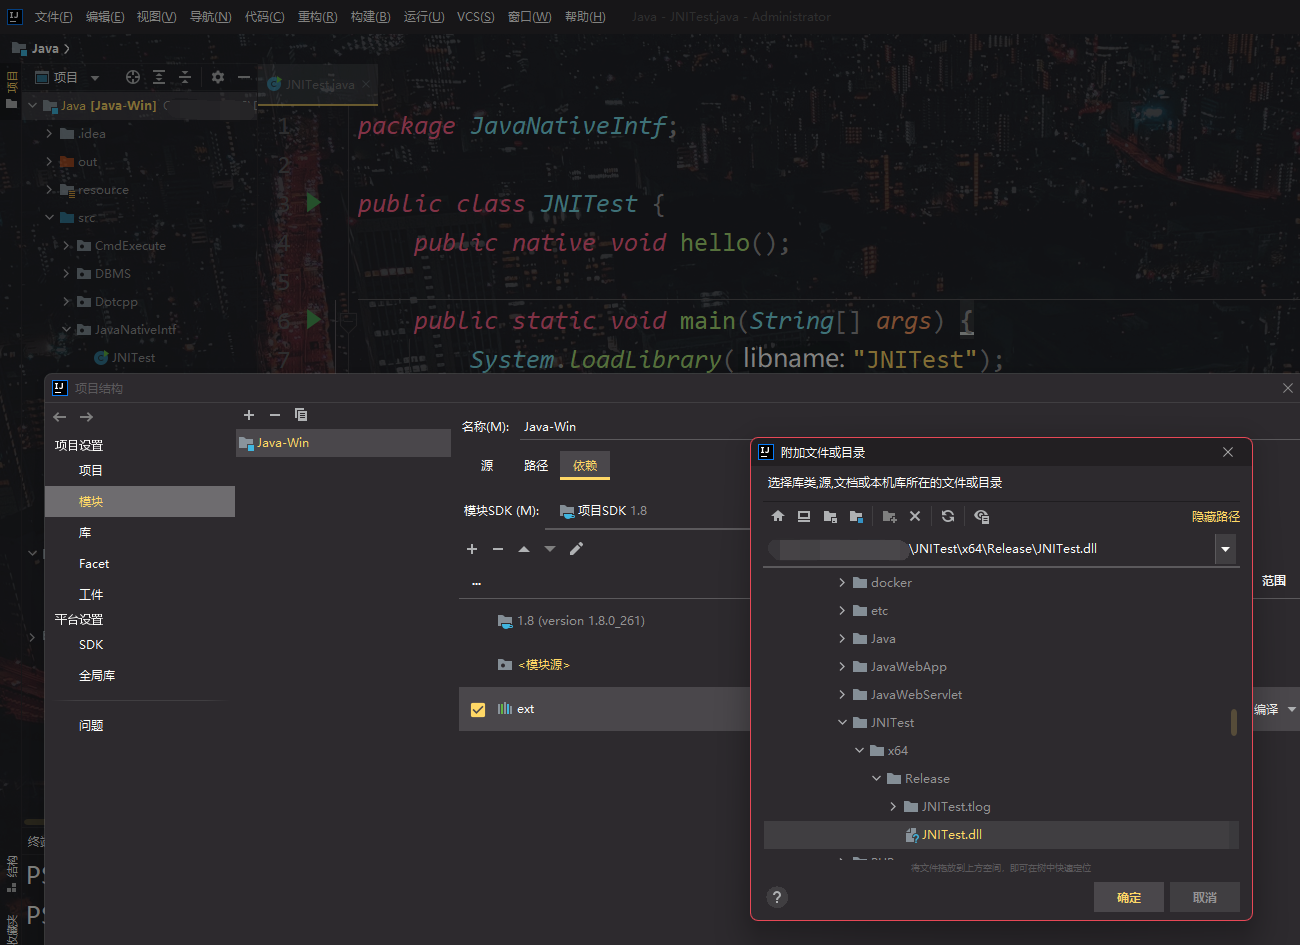Image resolution: width=1300 pixels, height=945 pixels.
Task: Confirm with the 确定 button
Action: [1129, 897]
